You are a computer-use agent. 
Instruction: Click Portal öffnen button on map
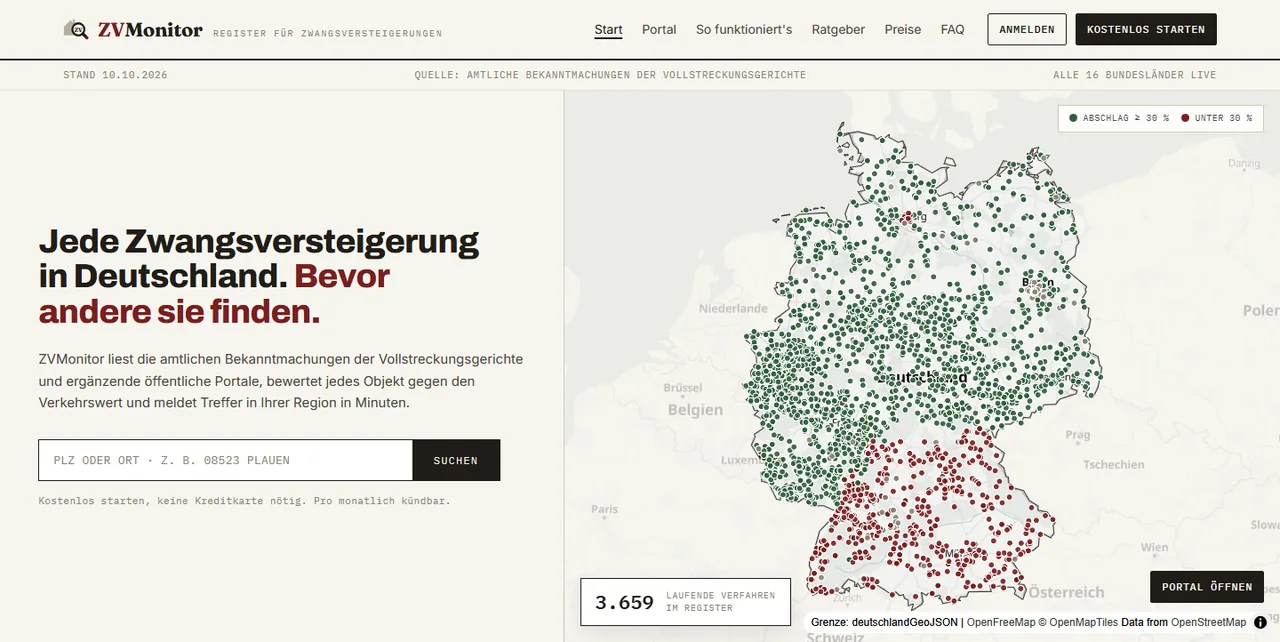(x=1207, y=587)
